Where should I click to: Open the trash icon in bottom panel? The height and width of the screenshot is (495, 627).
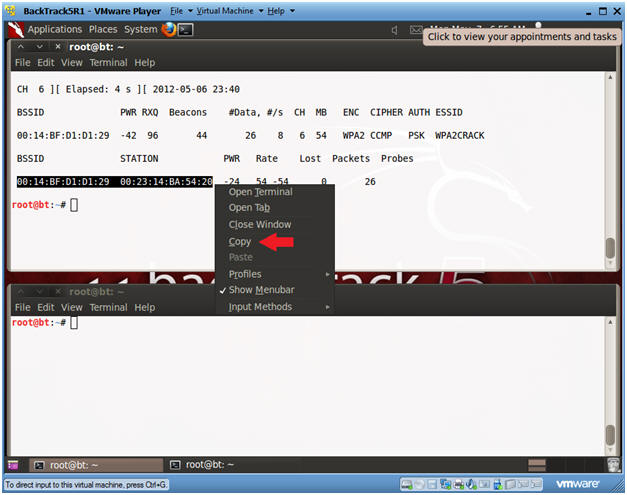613,465
